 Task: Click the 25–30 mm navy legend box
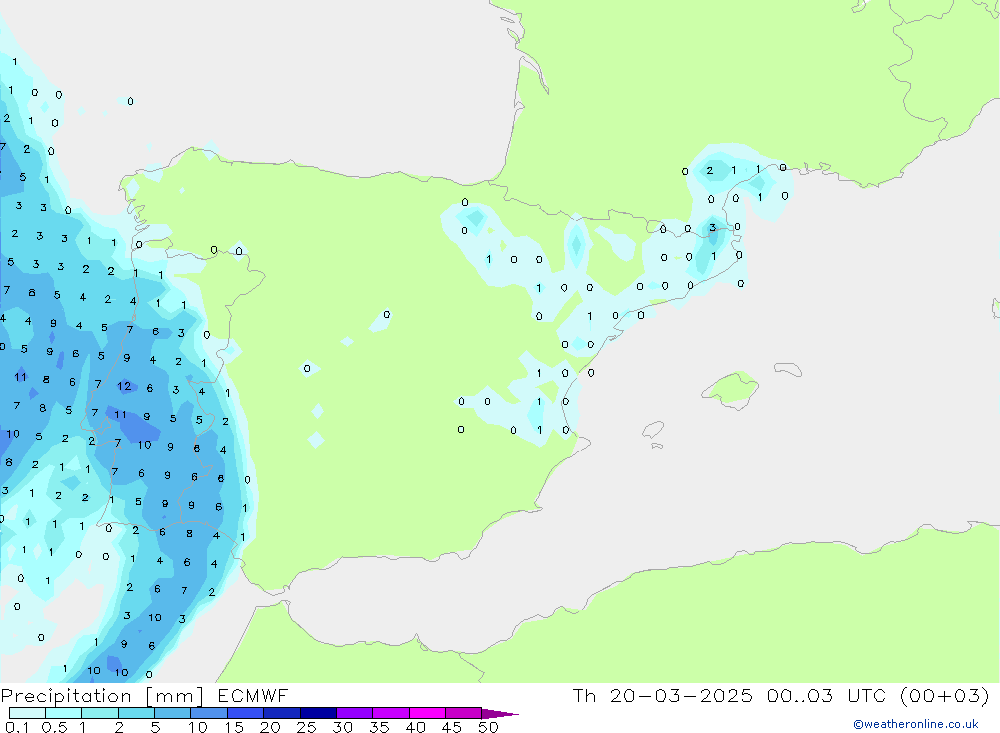[318, 713]
